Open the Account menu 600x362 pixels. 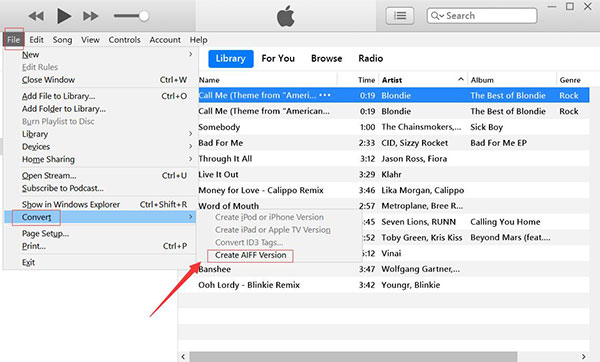coord(165,39)
